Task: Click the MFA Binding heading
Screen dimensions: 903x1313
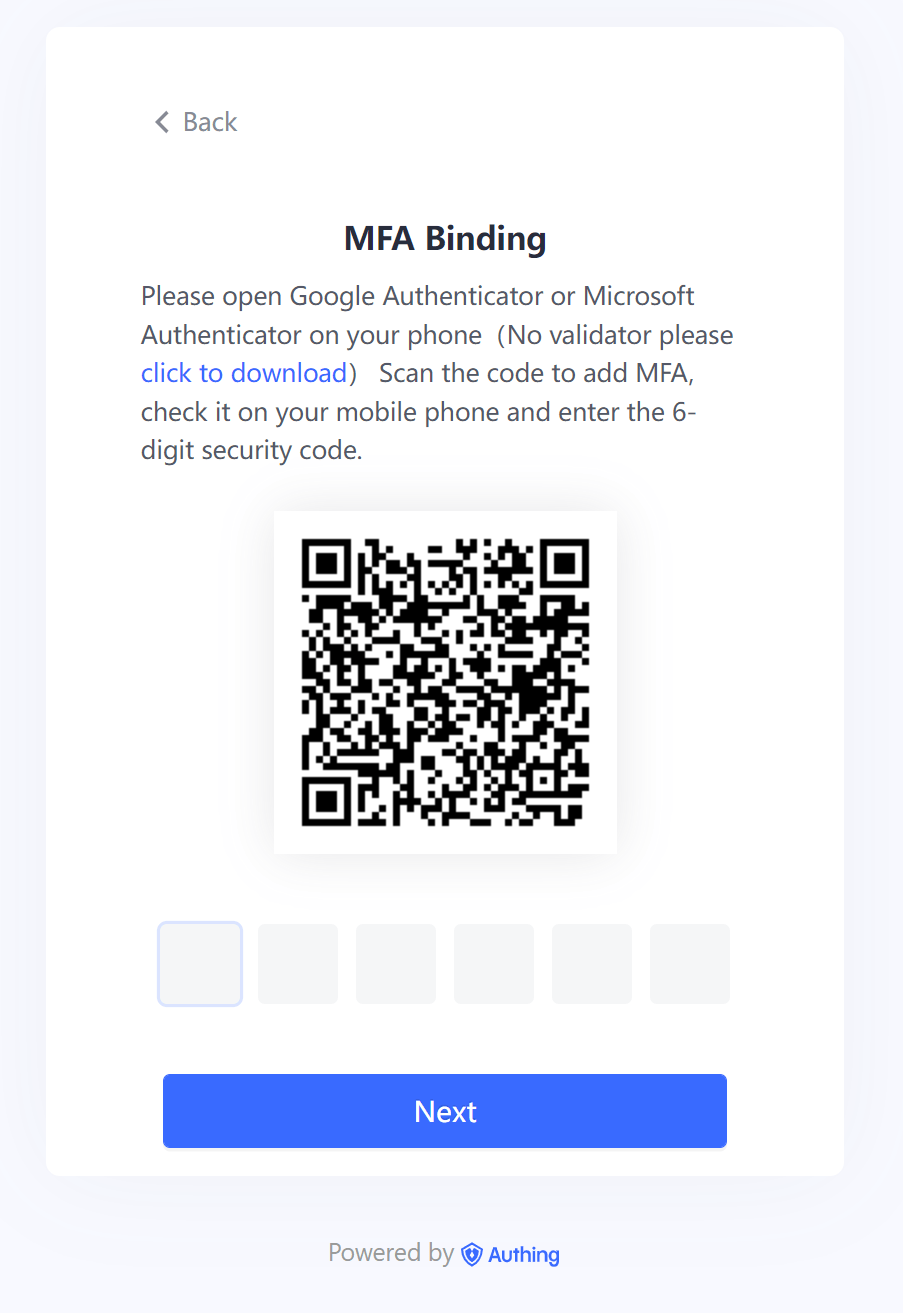Action: point(445,239)
